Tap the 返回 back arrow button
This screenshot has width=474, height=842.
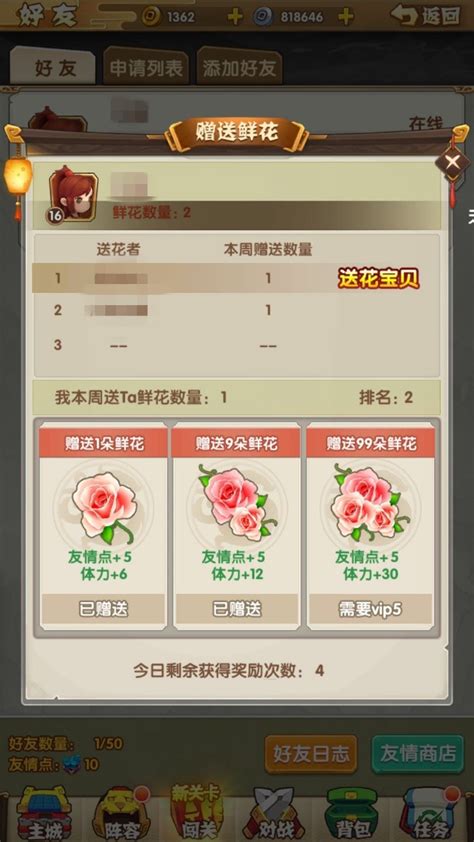(425, 16)
